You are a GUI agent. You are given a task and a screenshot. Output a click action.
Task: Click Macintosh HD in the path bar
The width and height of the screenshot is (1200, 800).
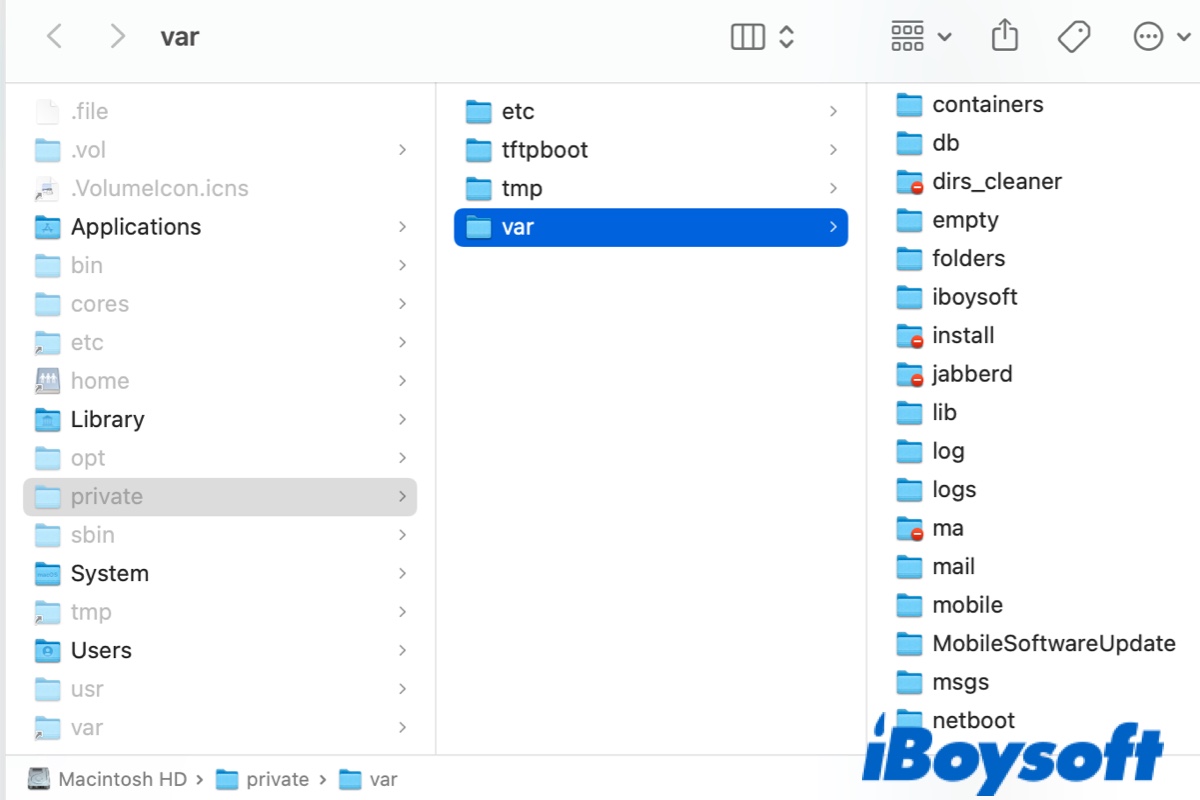[x=122, y=779]
